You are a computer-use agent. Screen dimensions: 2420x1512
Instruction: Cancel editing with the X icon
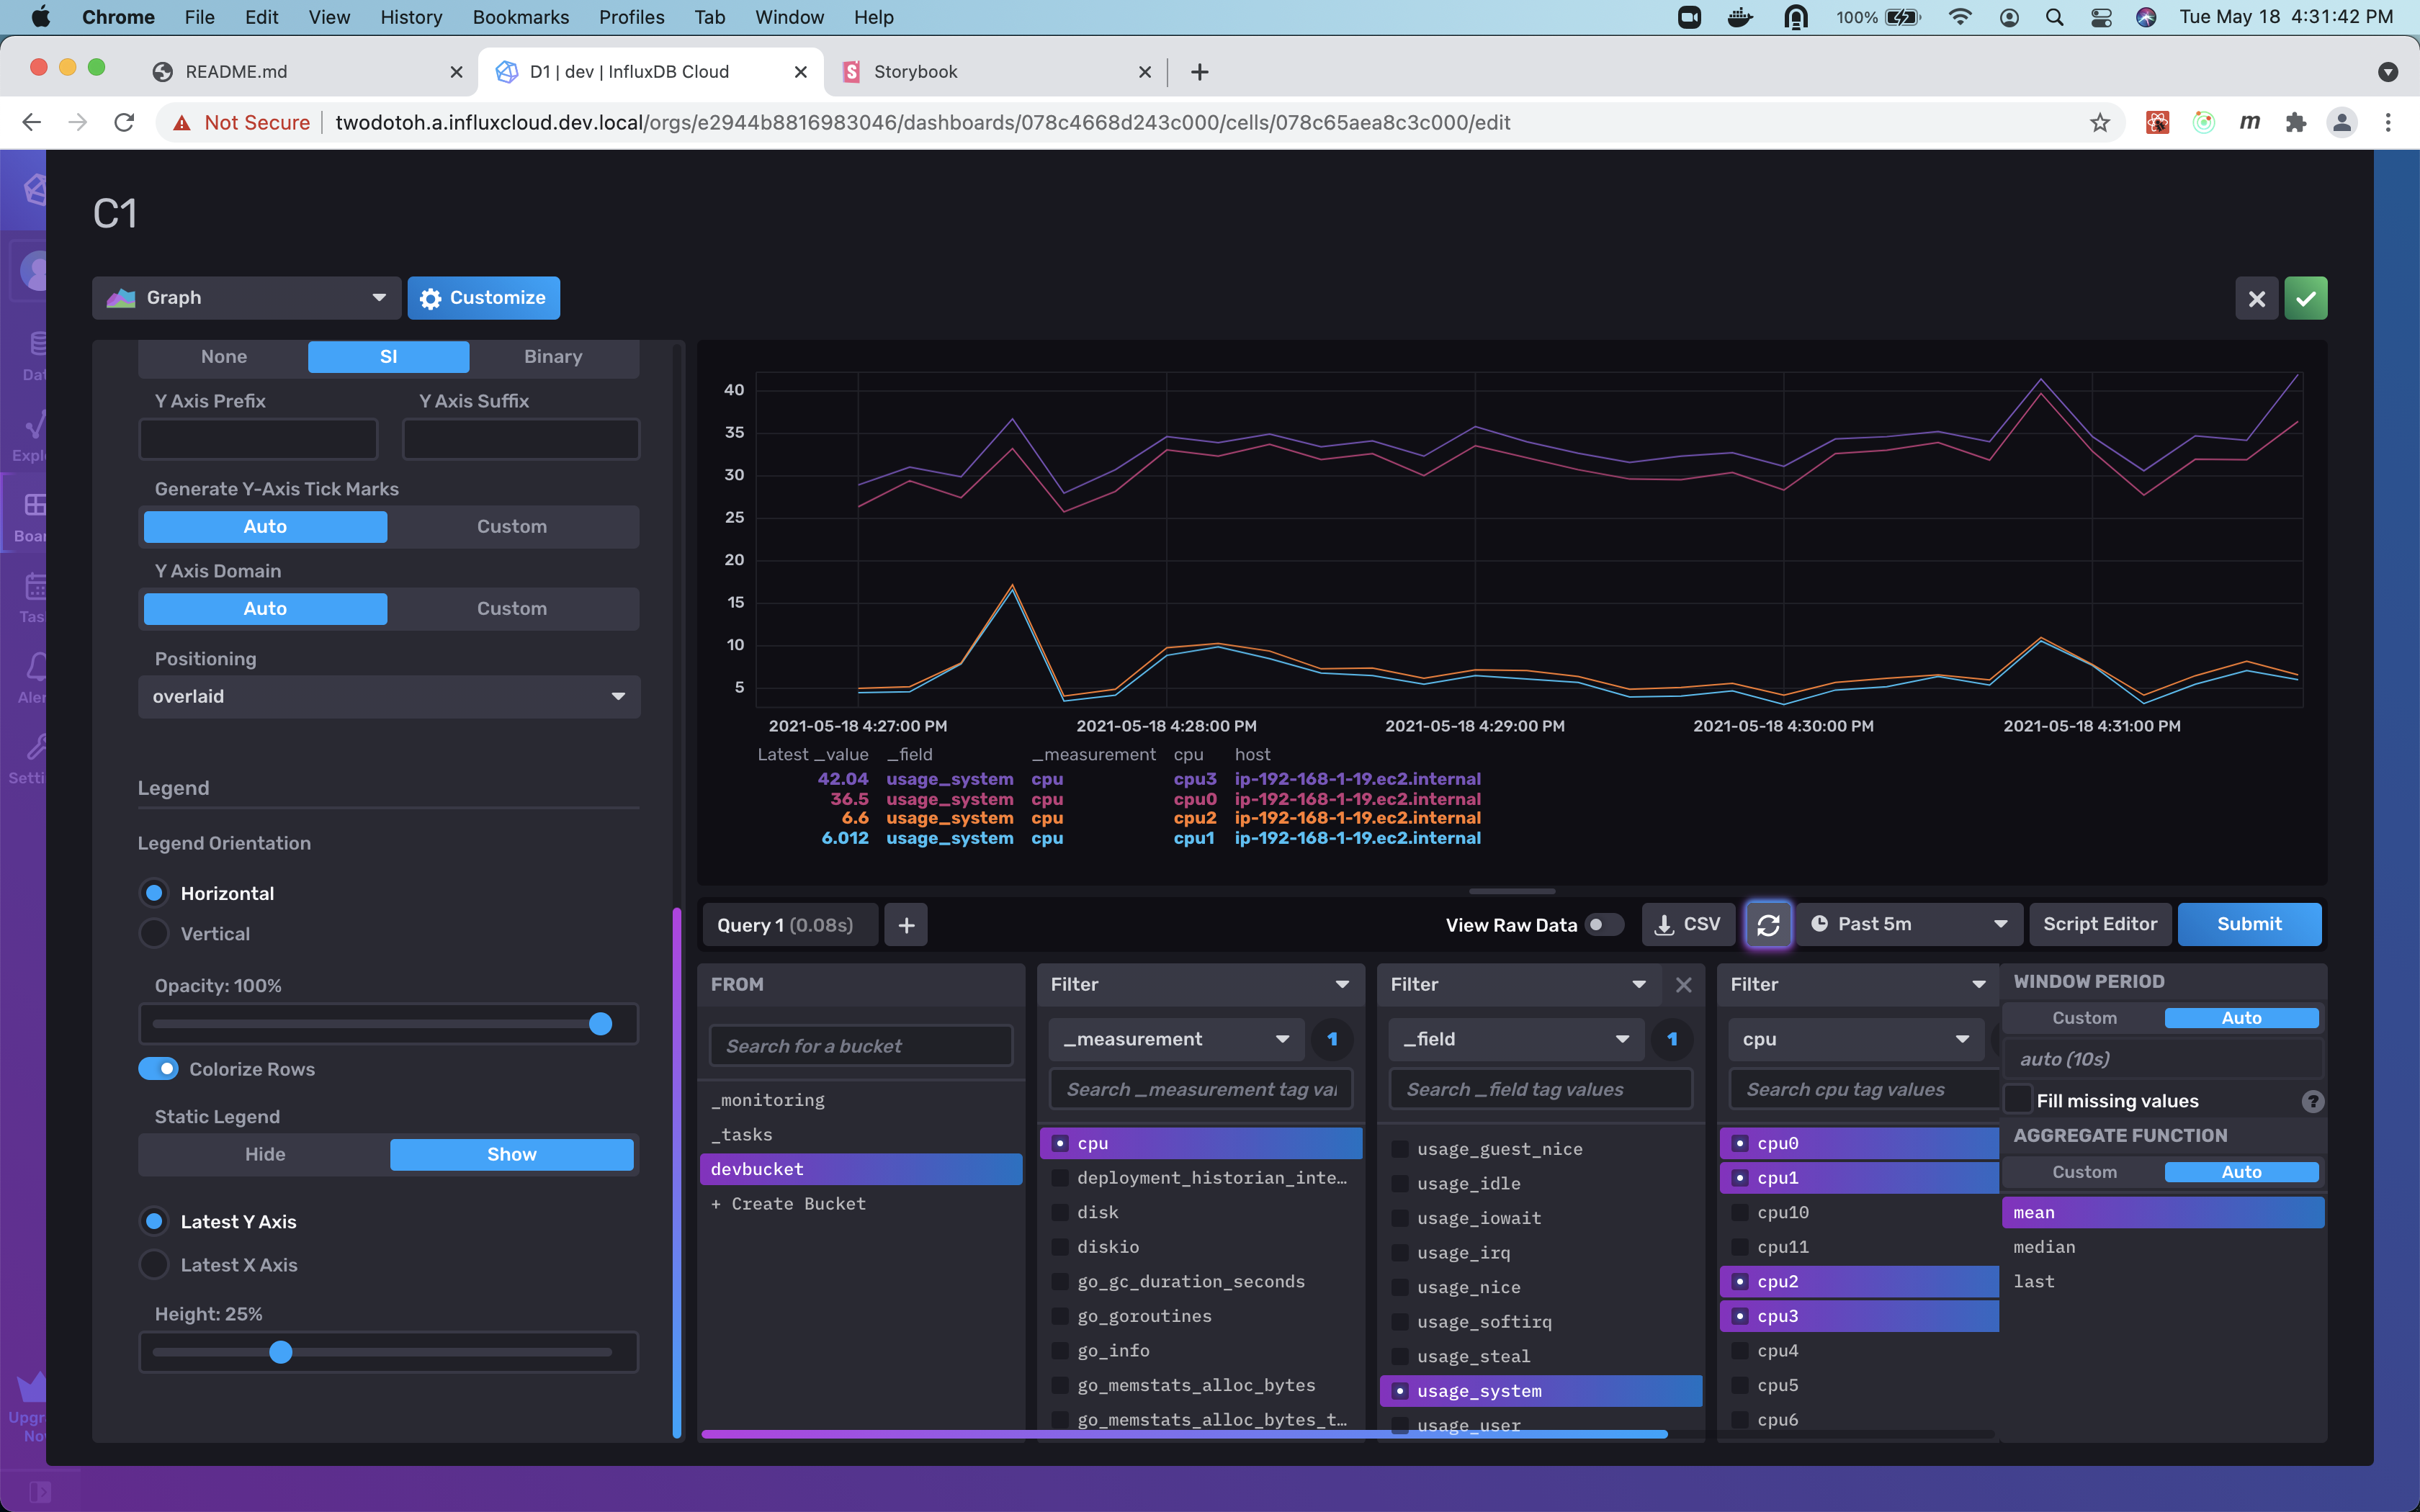pos(2257,297)
